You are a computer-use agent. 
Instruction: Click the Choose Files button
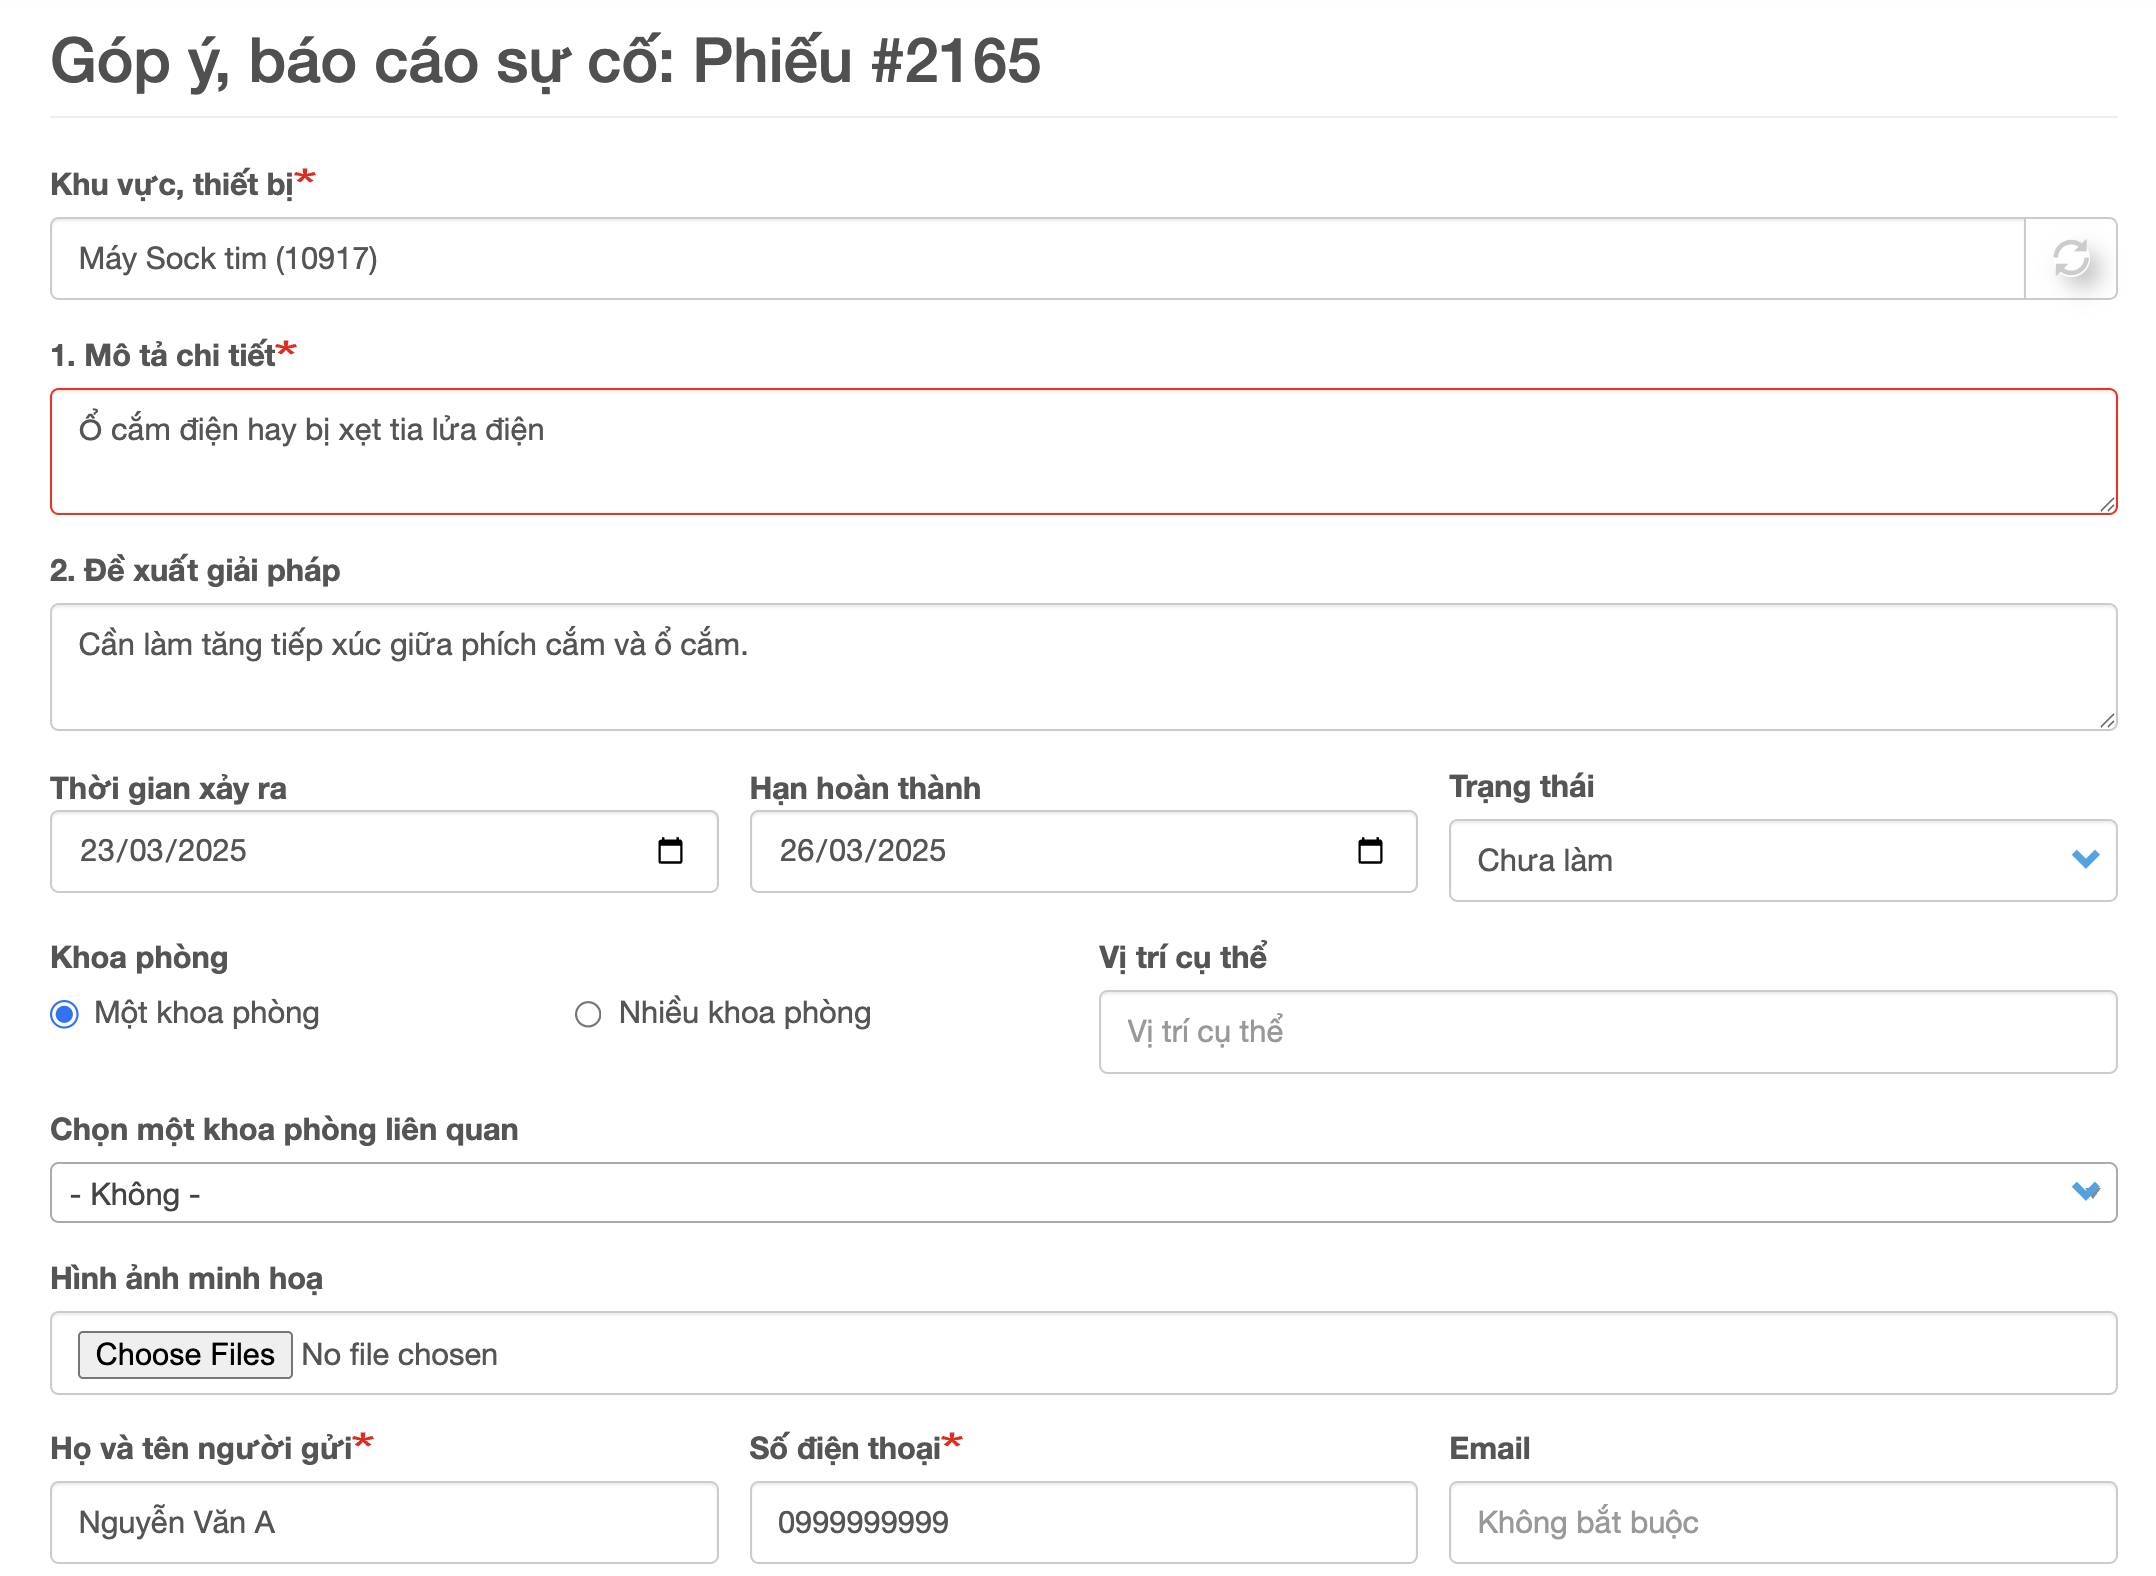(185, 1354)
